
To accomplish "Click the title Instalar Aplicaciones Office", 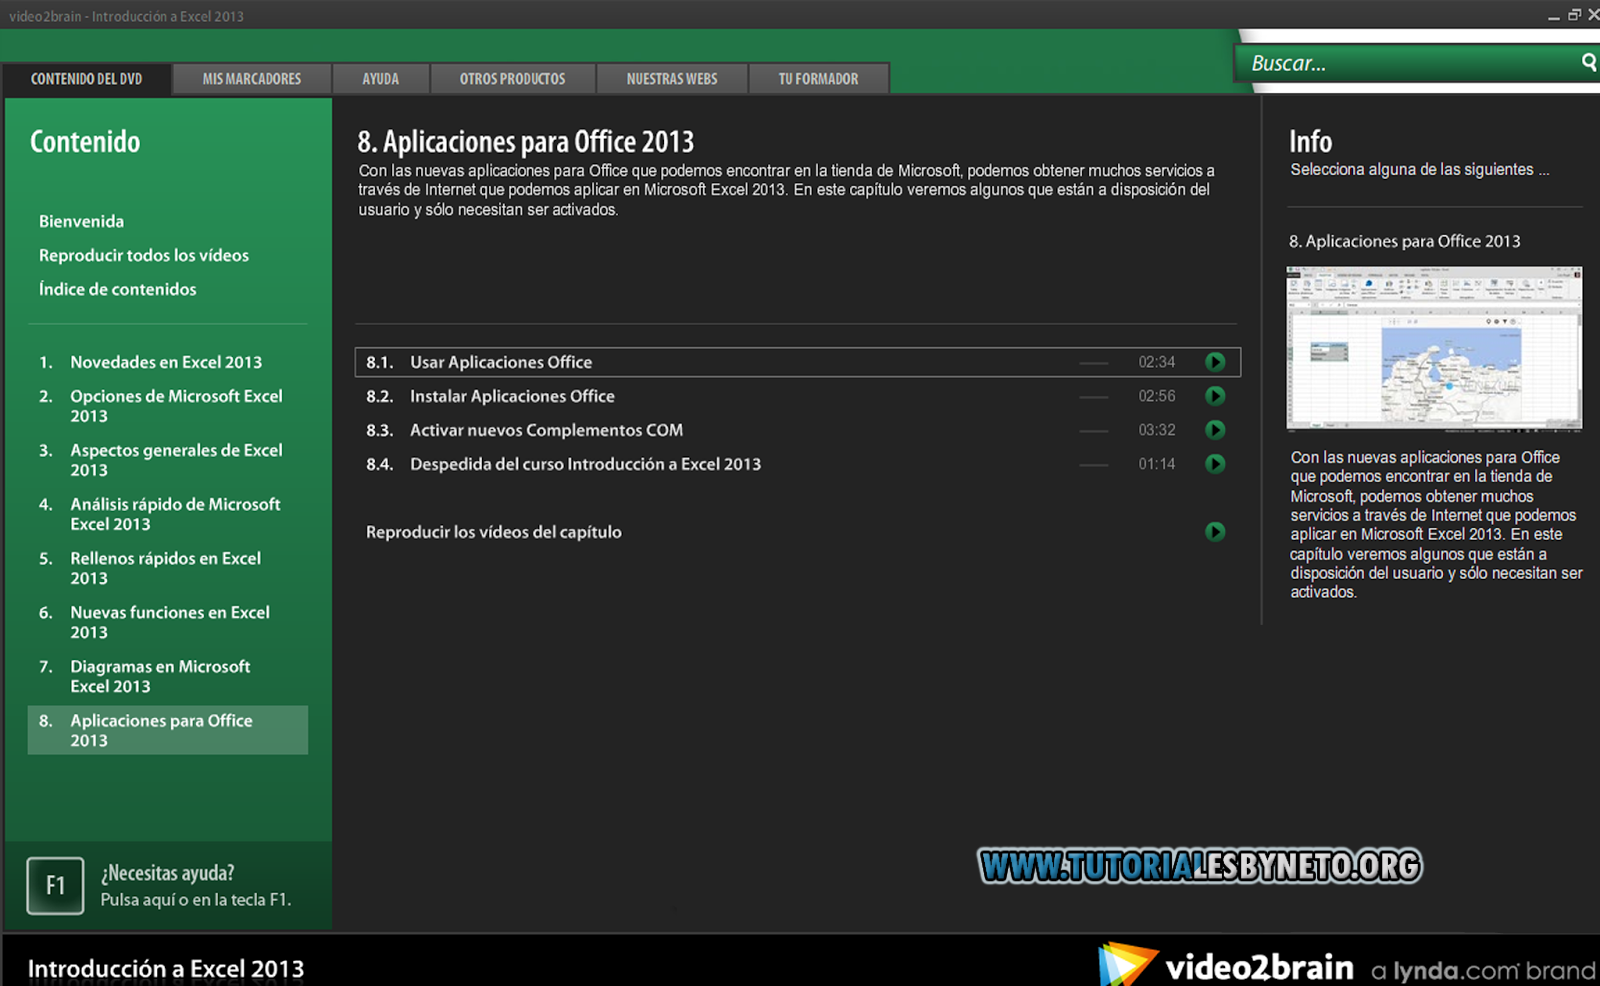I will click(512, 396).
